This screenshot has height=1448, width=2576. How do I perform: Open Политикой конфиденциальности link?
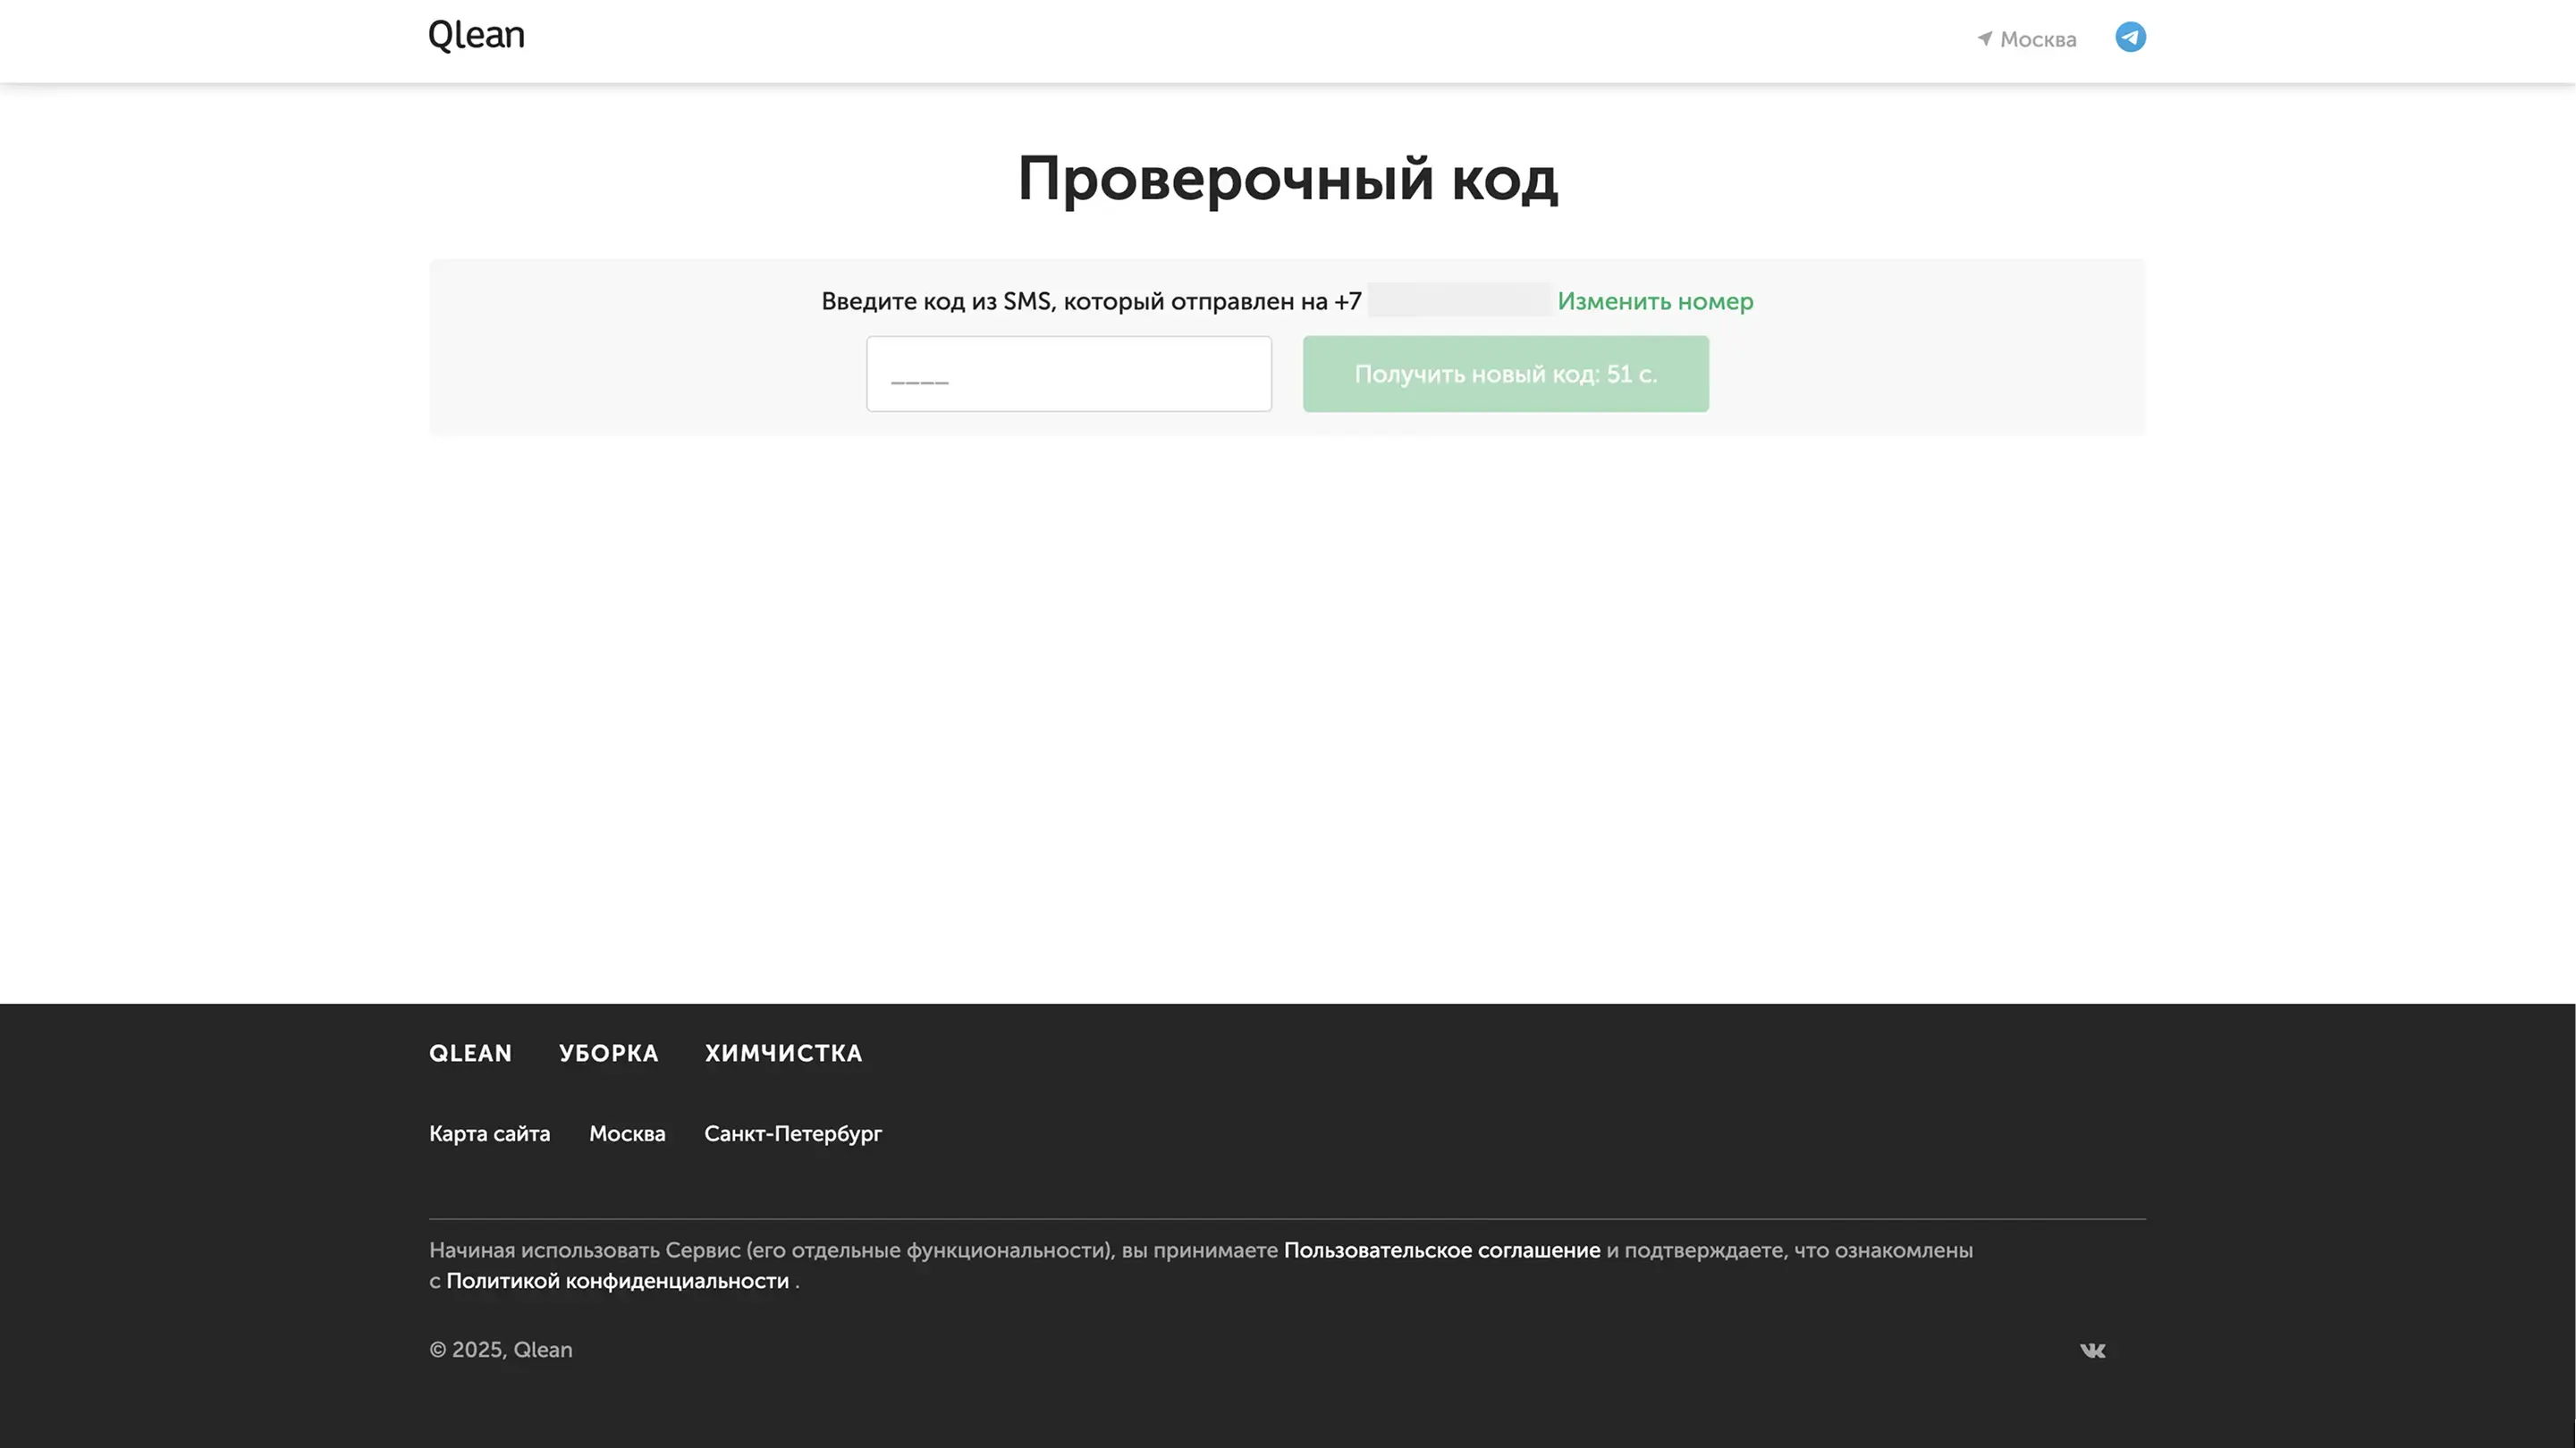point(617,1281)
